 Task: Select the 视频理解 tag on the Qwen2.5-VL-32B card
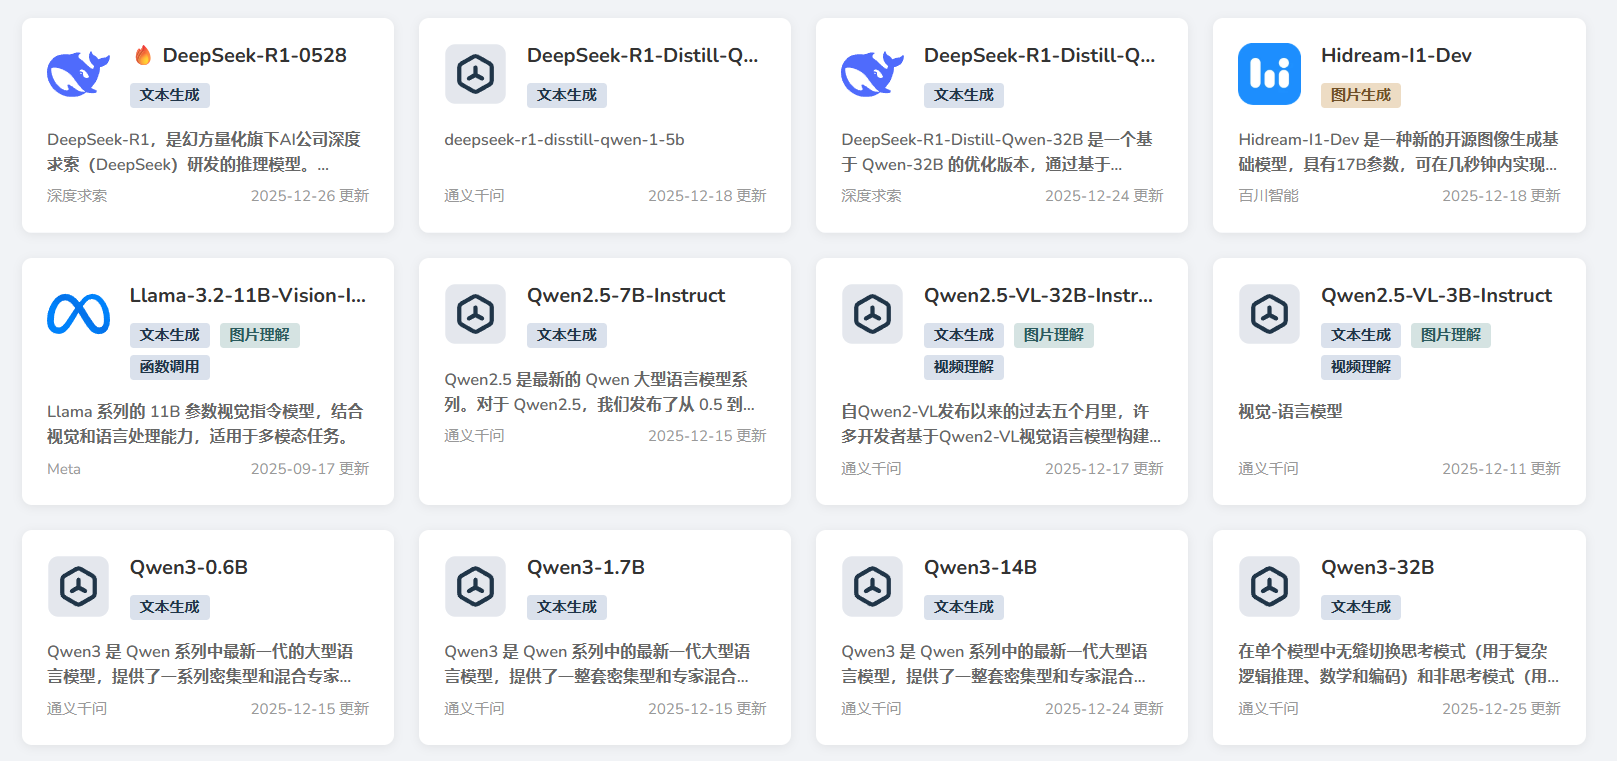click(x=964, y=367)
